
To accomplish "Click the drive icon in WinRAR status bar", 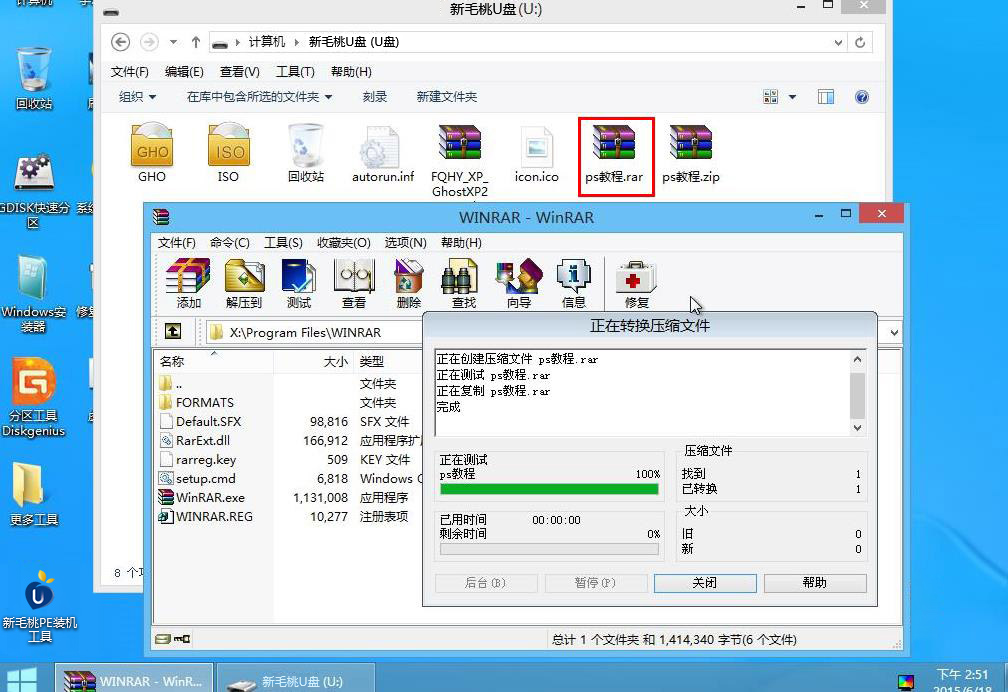I will [163, 639].
